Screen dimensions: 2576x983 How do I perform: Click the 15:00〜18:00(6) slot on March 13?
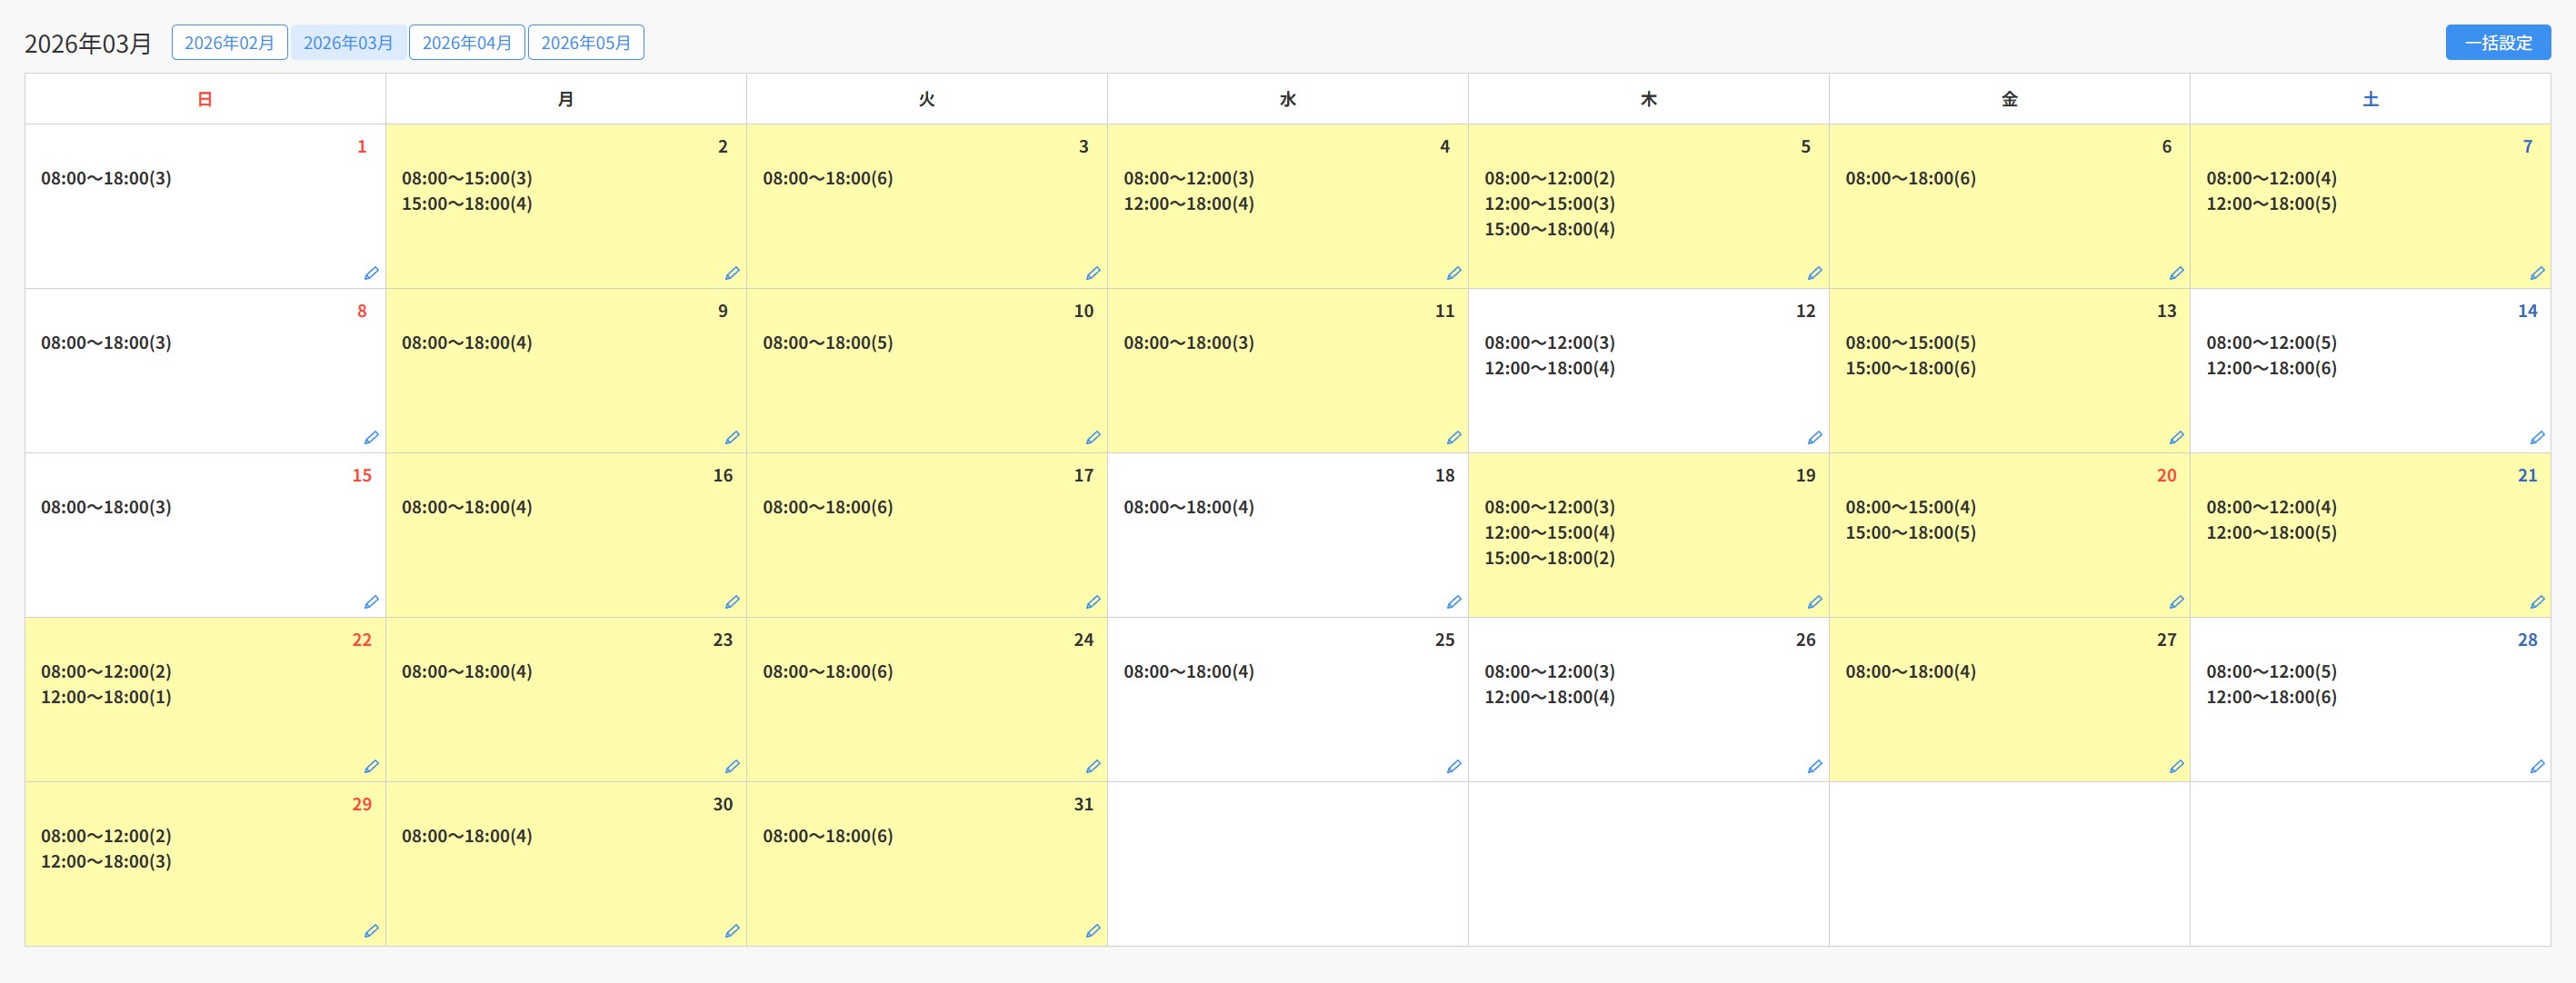point(1910,368)
